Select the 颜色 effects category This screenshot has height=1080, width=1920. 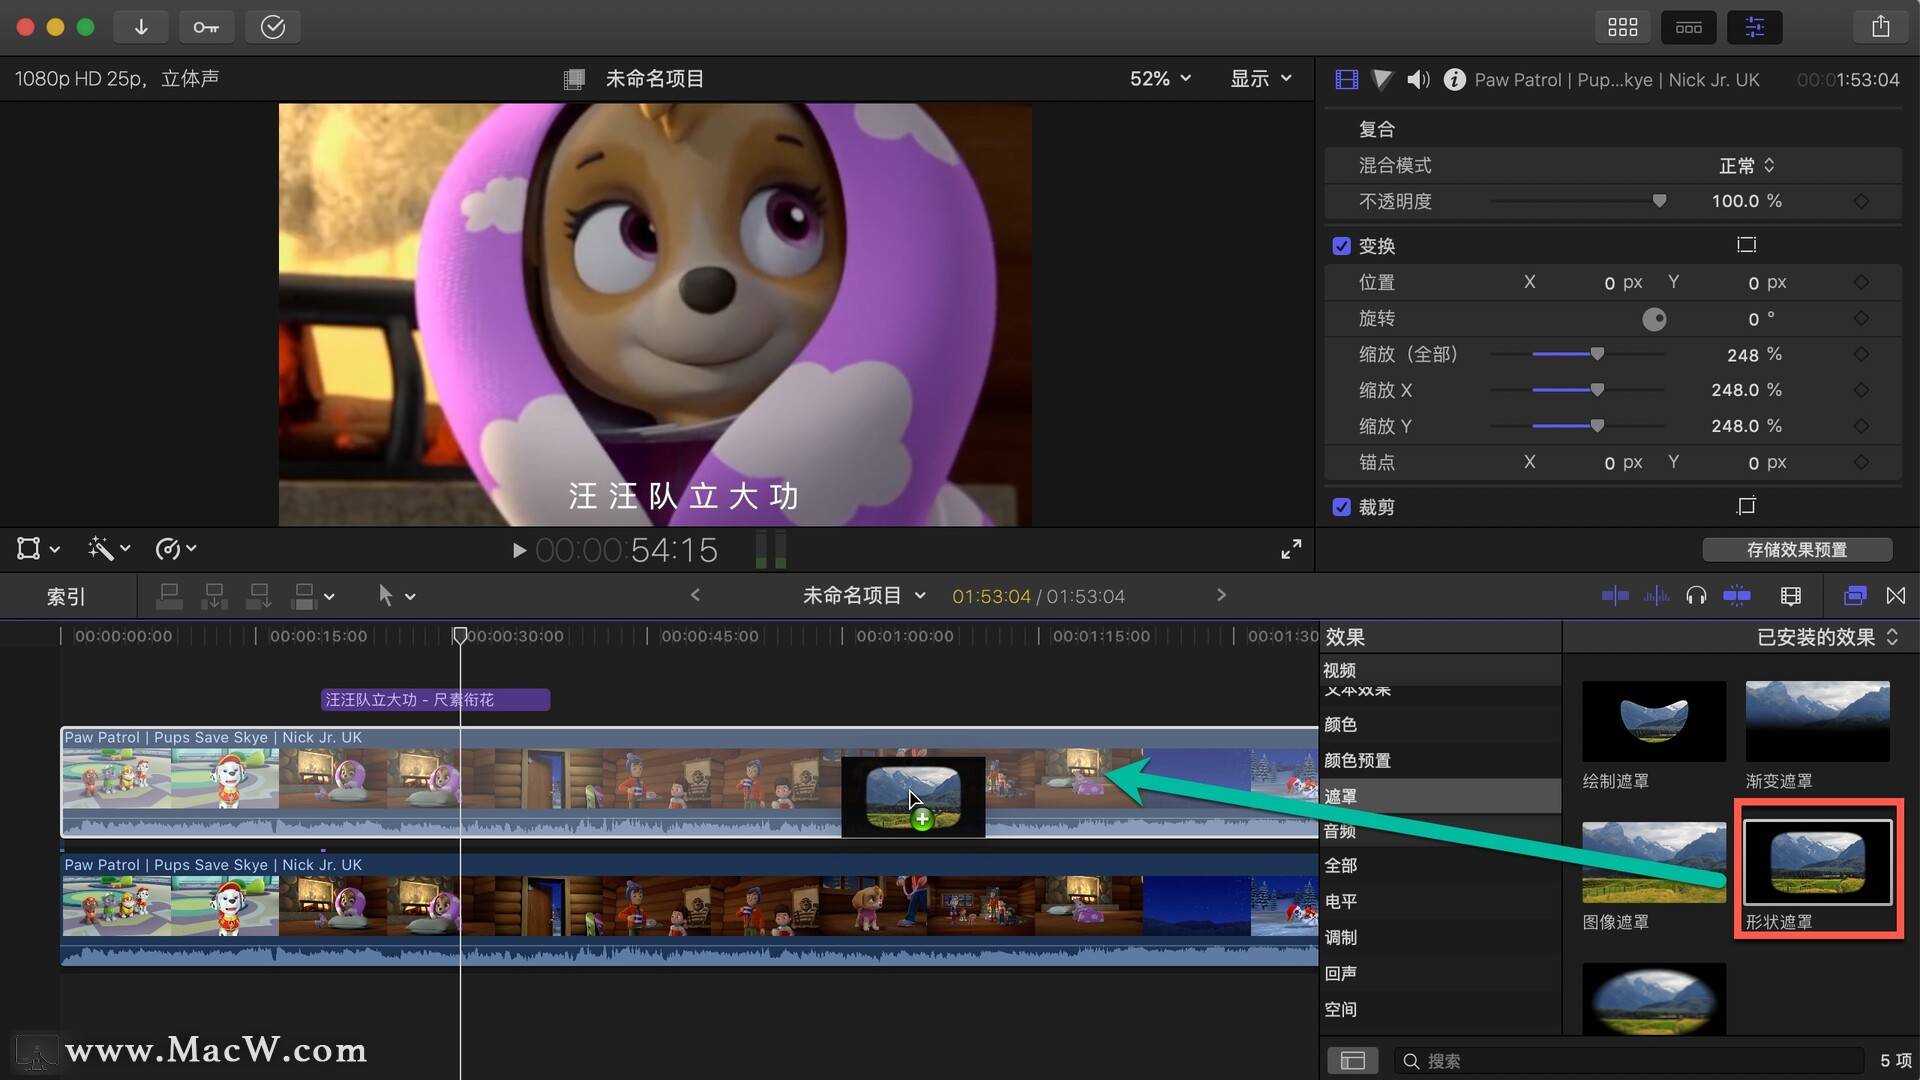(x=1440, y=724)
